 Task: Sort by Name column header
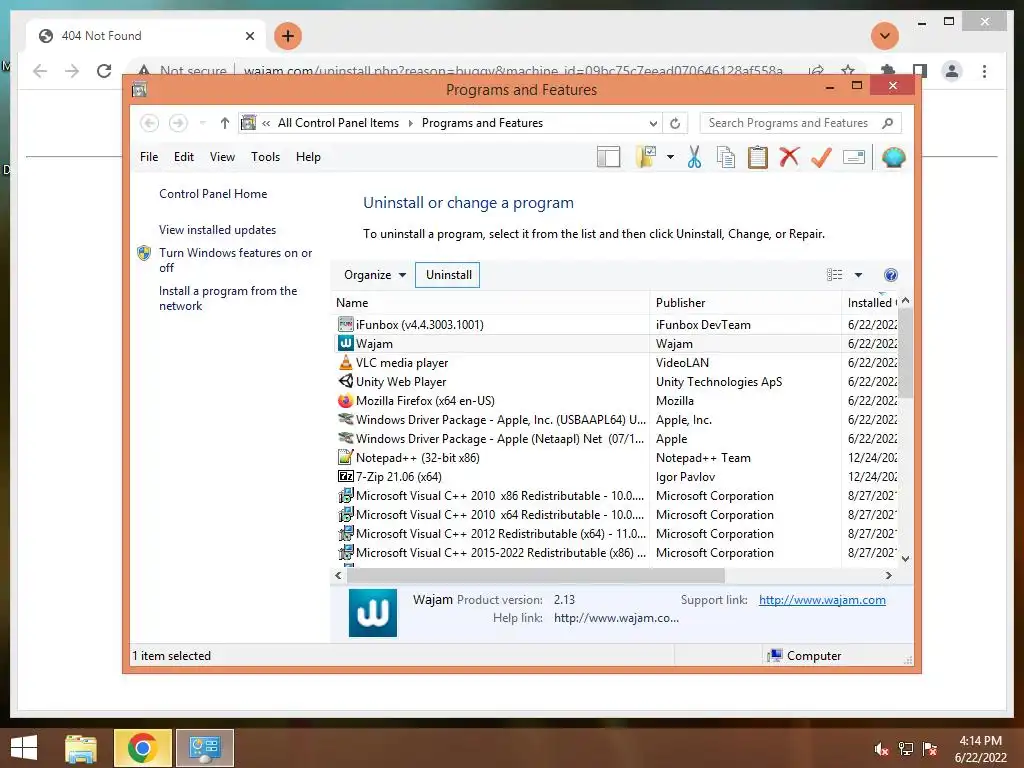[490, 303]
